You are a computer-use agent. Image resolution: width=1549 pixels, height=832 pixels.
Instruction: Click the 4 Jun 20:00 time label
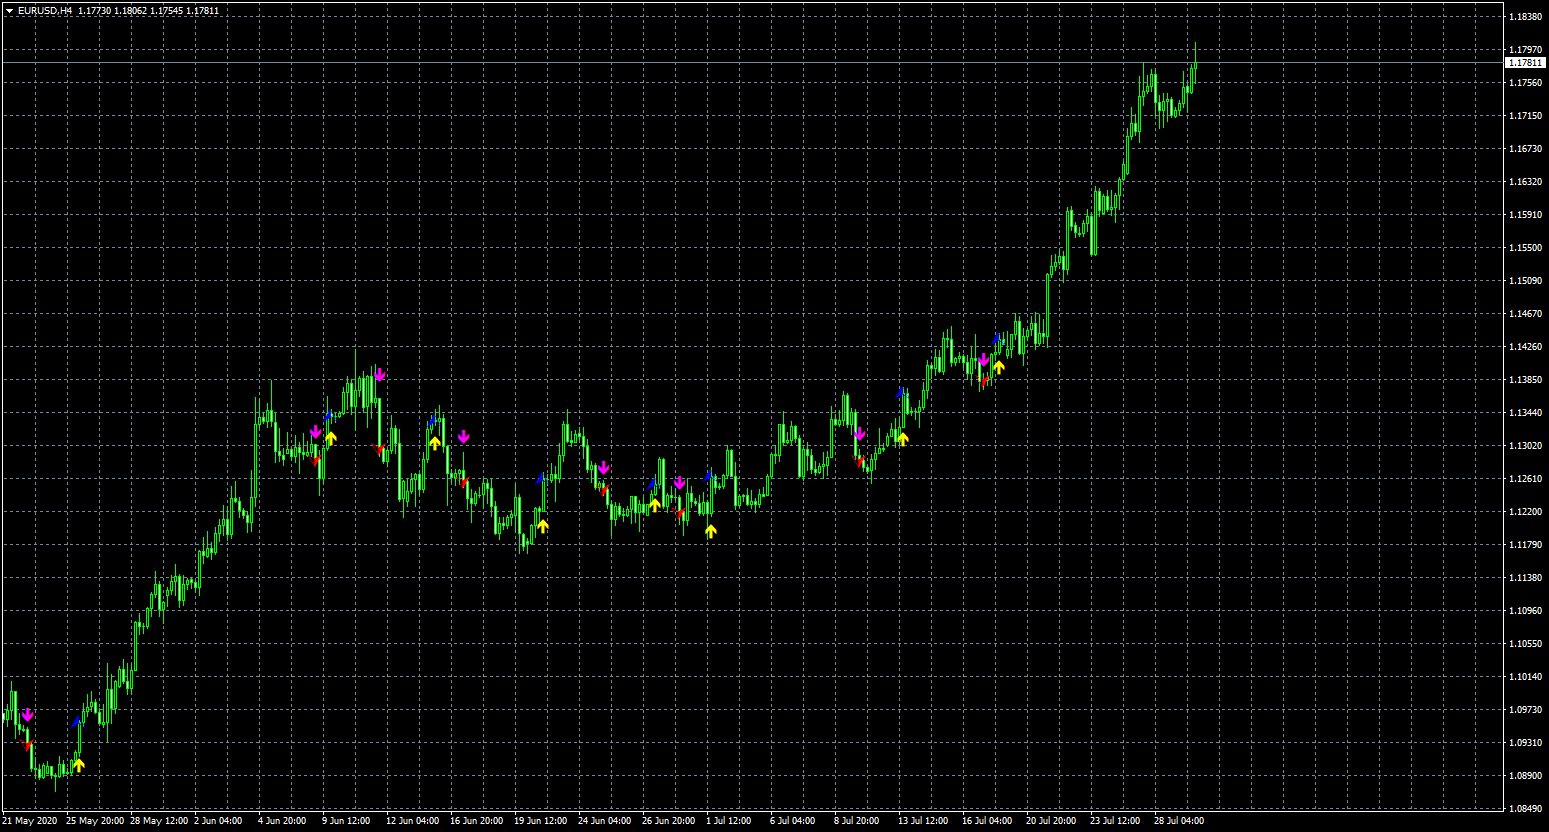[282, 821]
